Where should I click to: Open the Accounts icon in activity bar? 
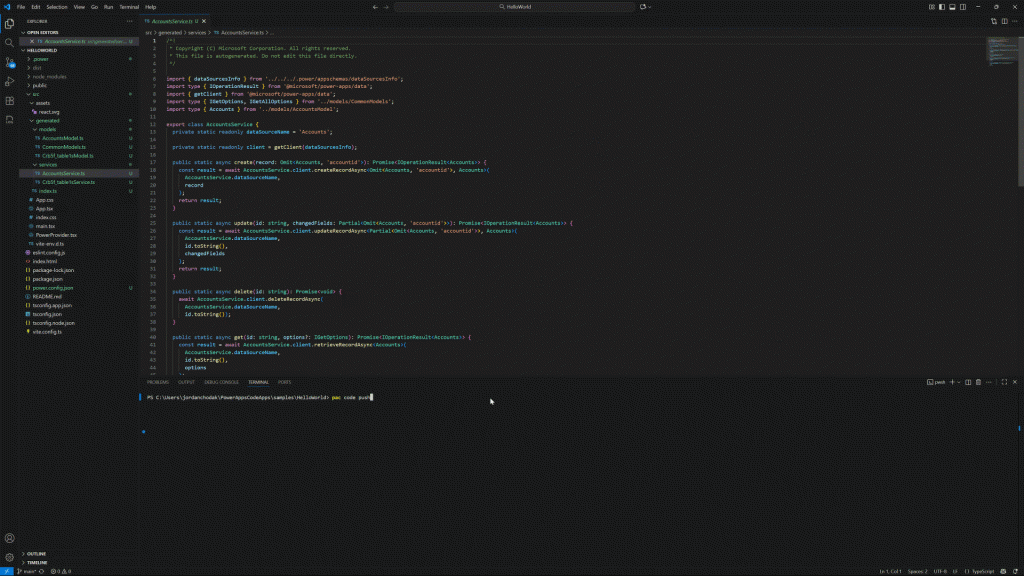[9, 538]
